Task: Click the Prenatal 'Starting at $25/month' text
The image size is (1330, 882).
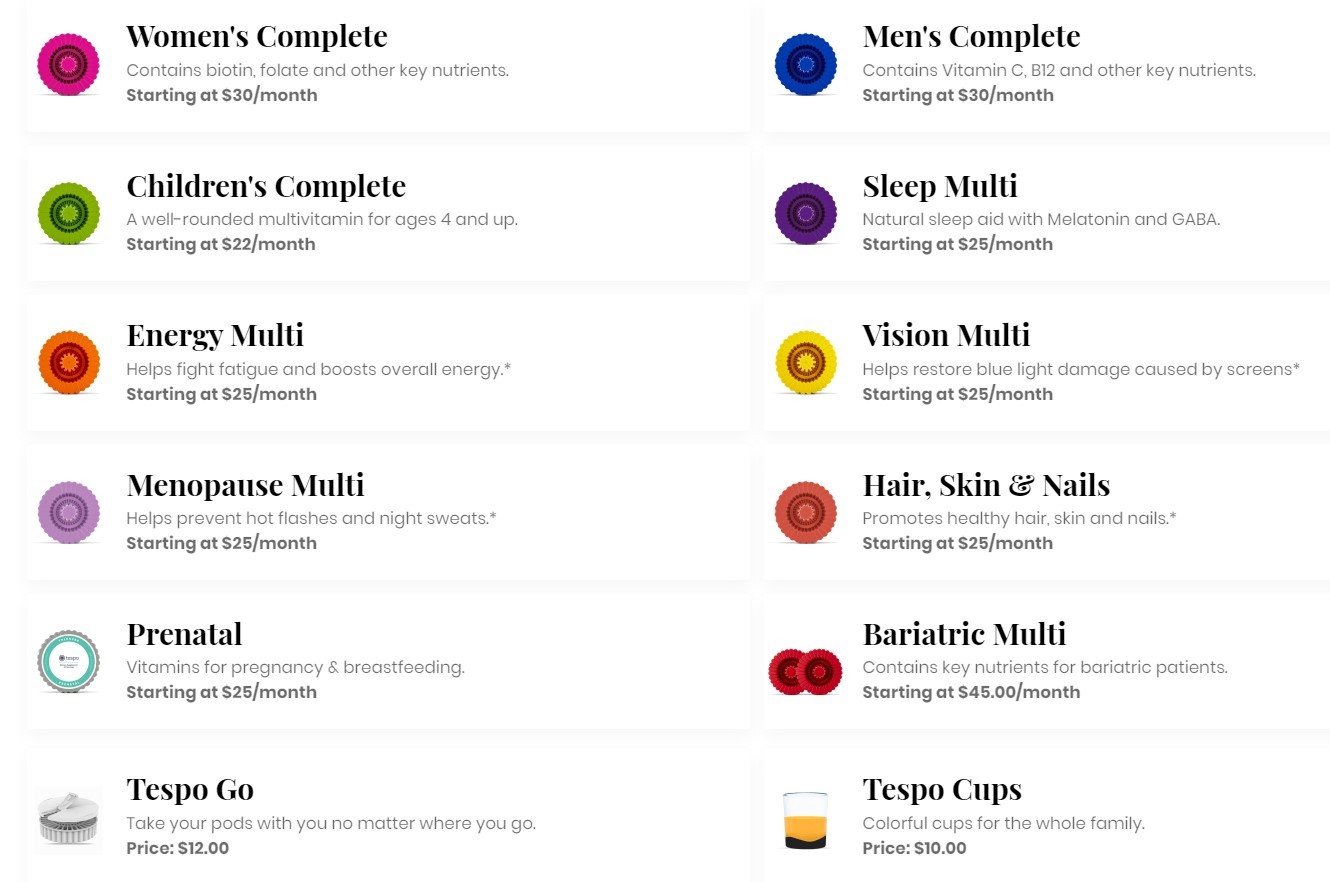Action: pyautogui.click(x=221, y=692)
